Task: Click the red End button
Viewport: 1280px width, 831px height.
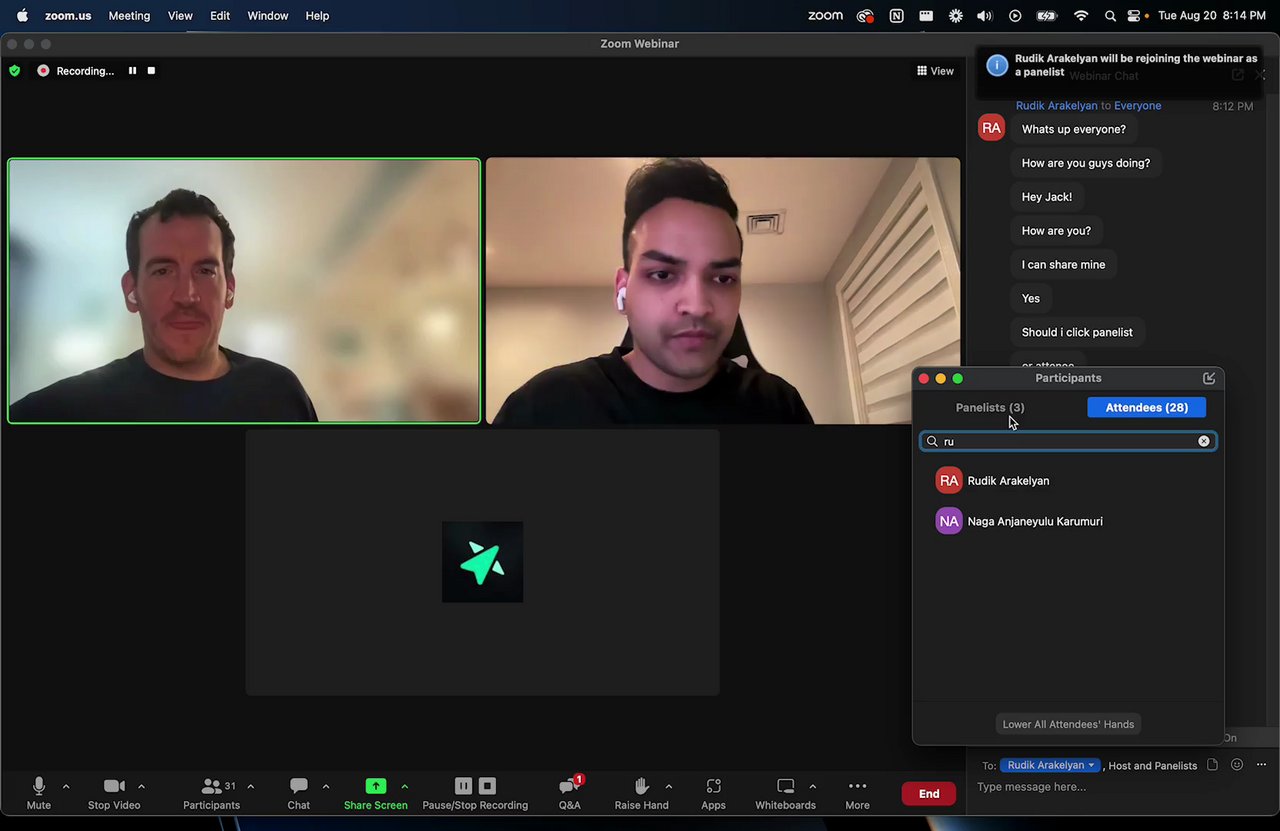Action: pos(929,793)
